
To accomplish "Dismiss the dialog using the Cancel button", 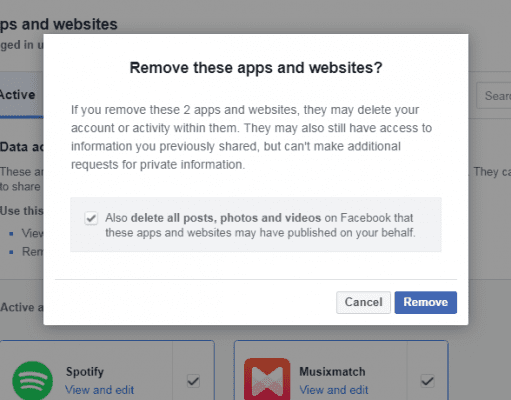I will (363, 302).
